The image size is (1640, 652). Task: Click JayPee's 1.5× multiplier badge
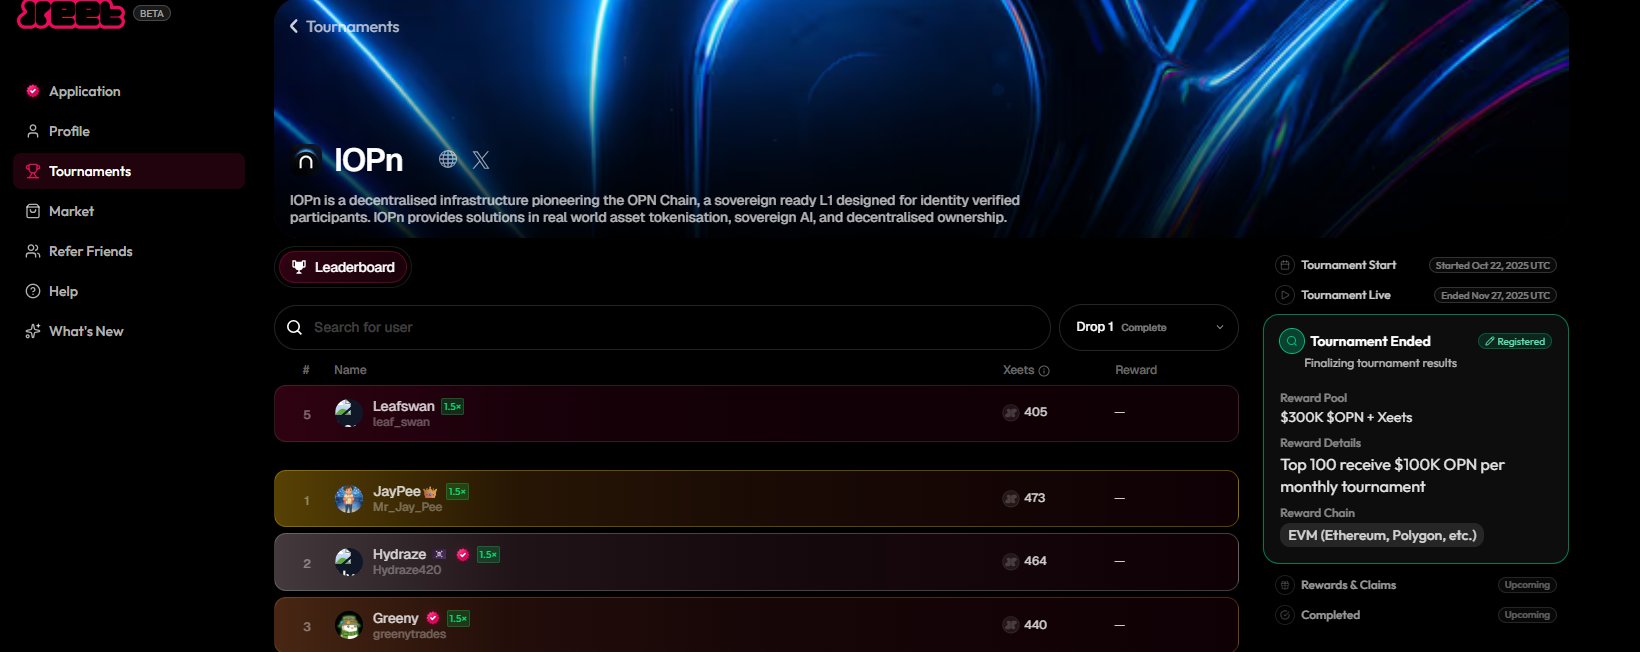[457, 492]
